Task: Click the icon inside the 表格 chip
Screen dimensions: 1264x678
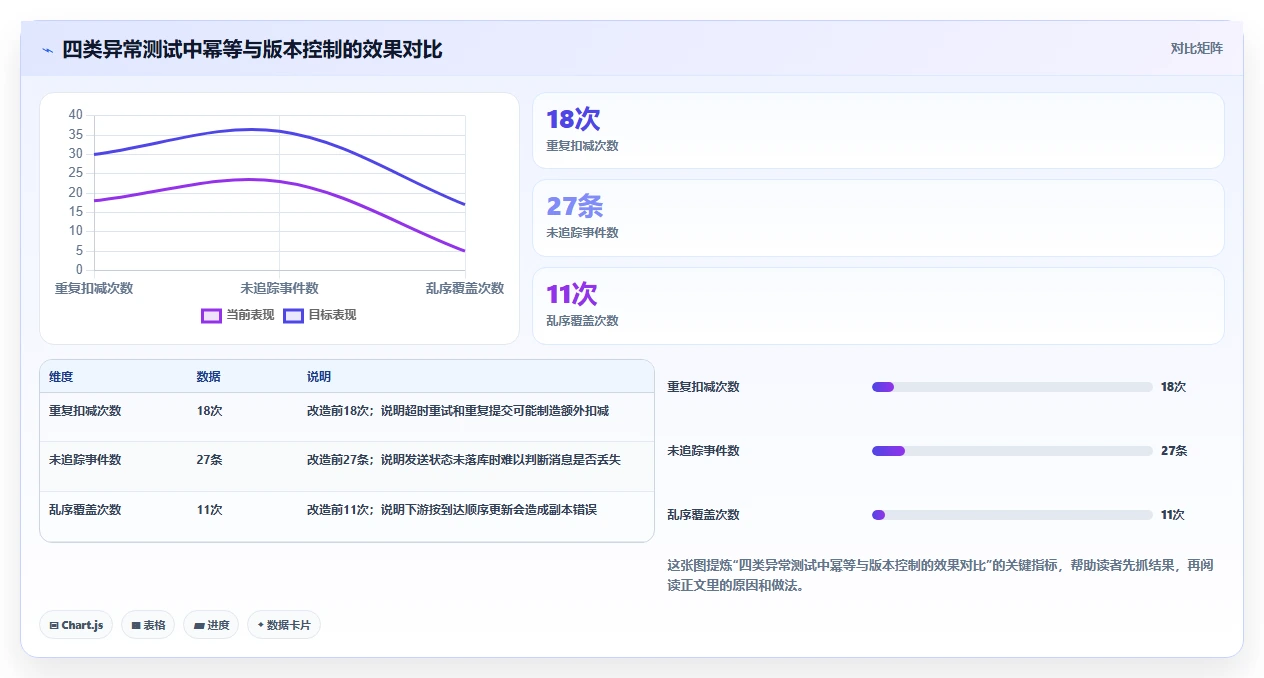Action: 136,626
